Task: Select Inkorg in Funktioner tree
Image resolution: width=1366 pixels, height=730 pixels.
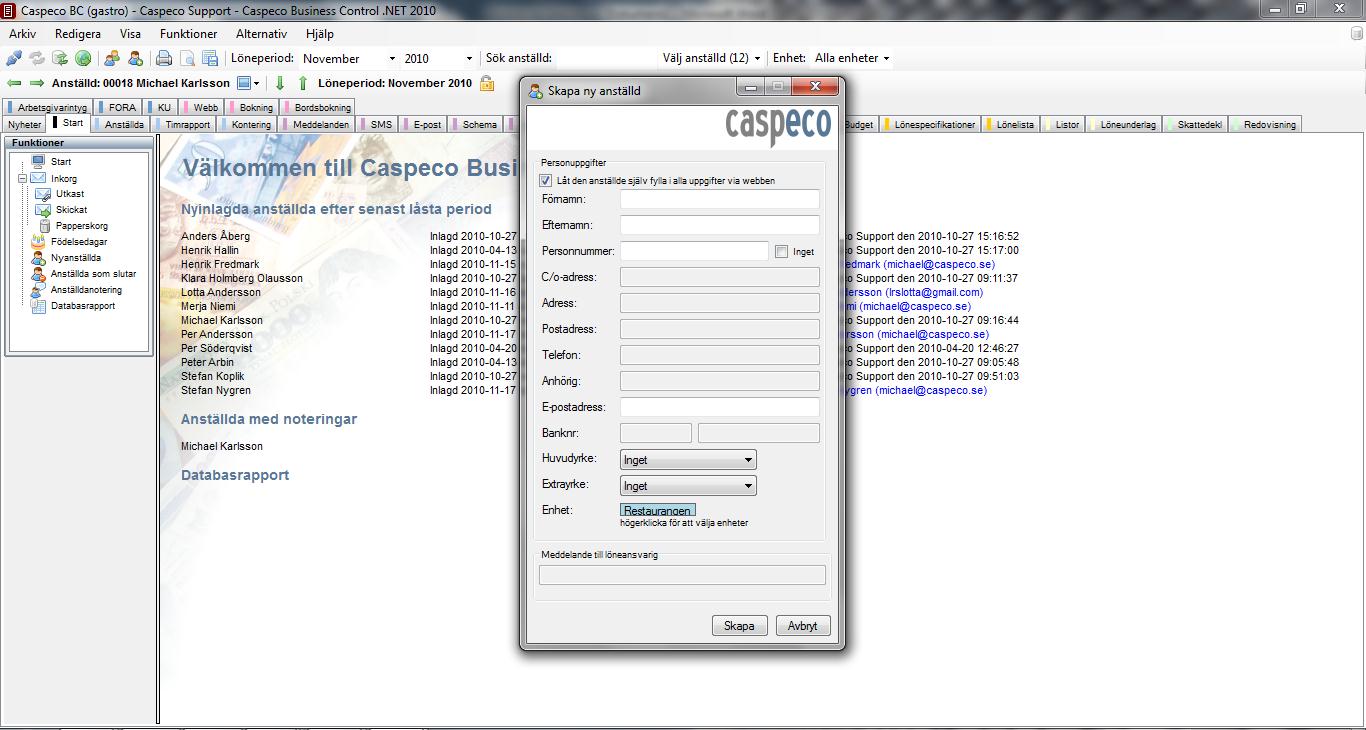Action: coord(64,178)
